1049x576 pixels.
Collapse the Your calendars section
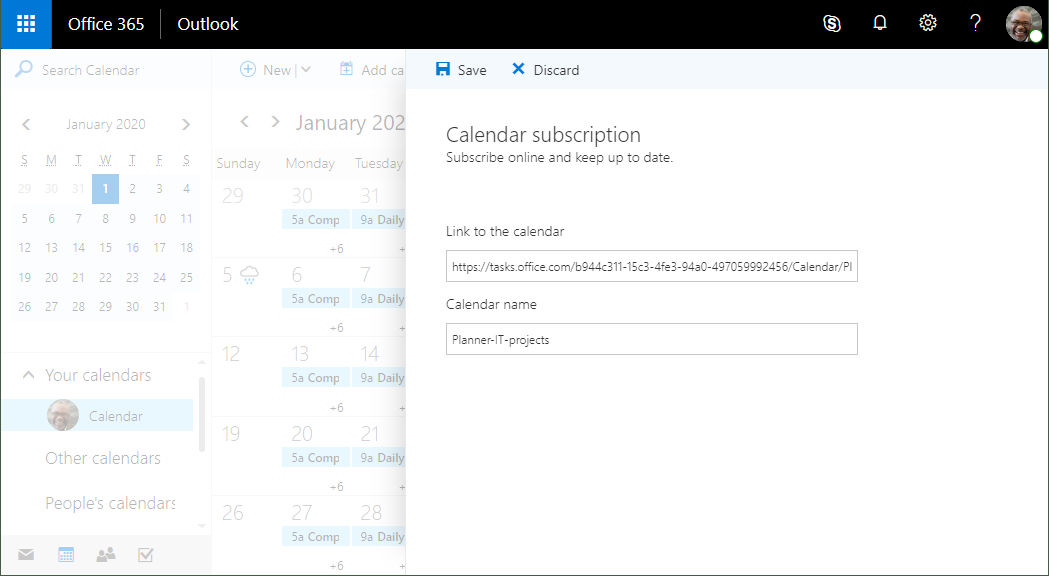(28, 376)
